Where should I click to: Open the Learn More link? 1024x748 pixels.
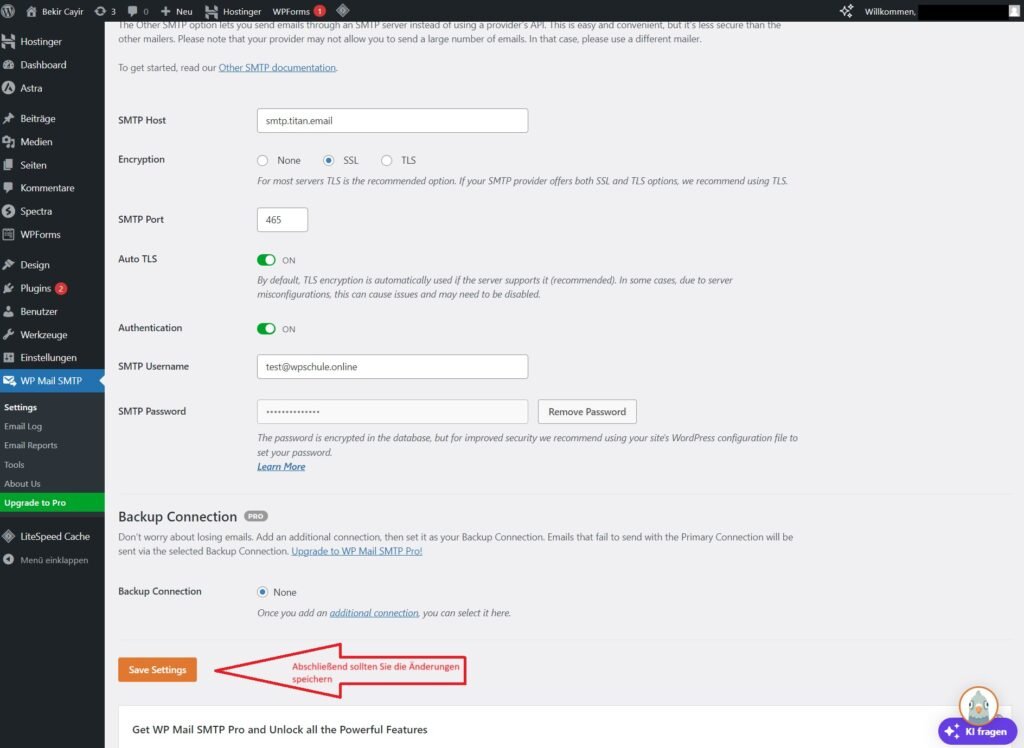(x=281, y=466)
